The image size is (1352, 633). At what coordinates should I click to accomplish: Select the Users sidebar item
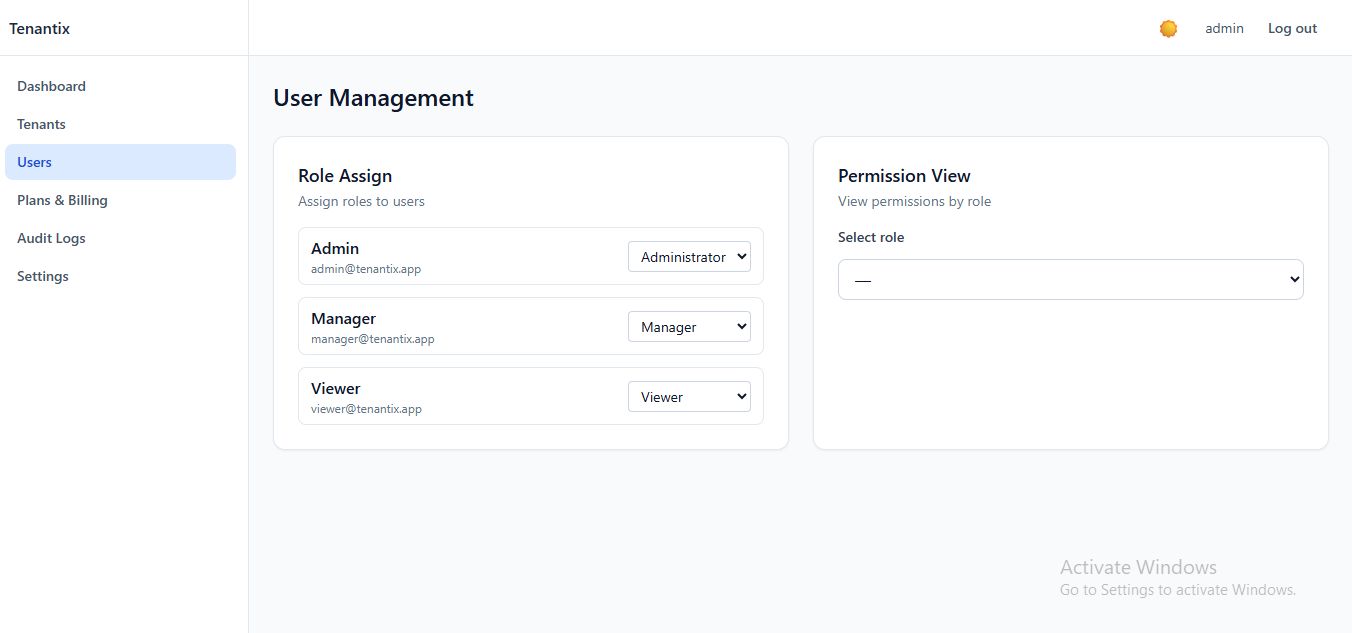point(34,162)
